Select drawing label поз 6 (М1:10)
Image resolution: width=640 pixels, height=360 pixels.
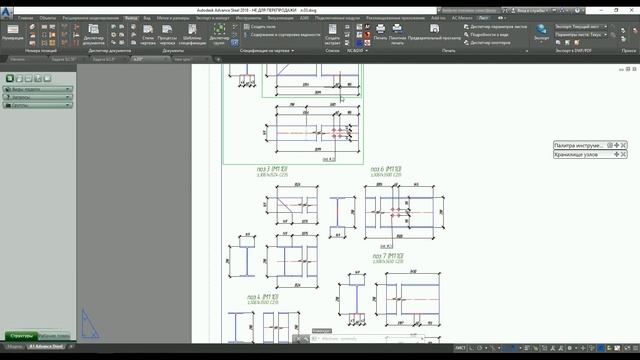pos(386,169)
